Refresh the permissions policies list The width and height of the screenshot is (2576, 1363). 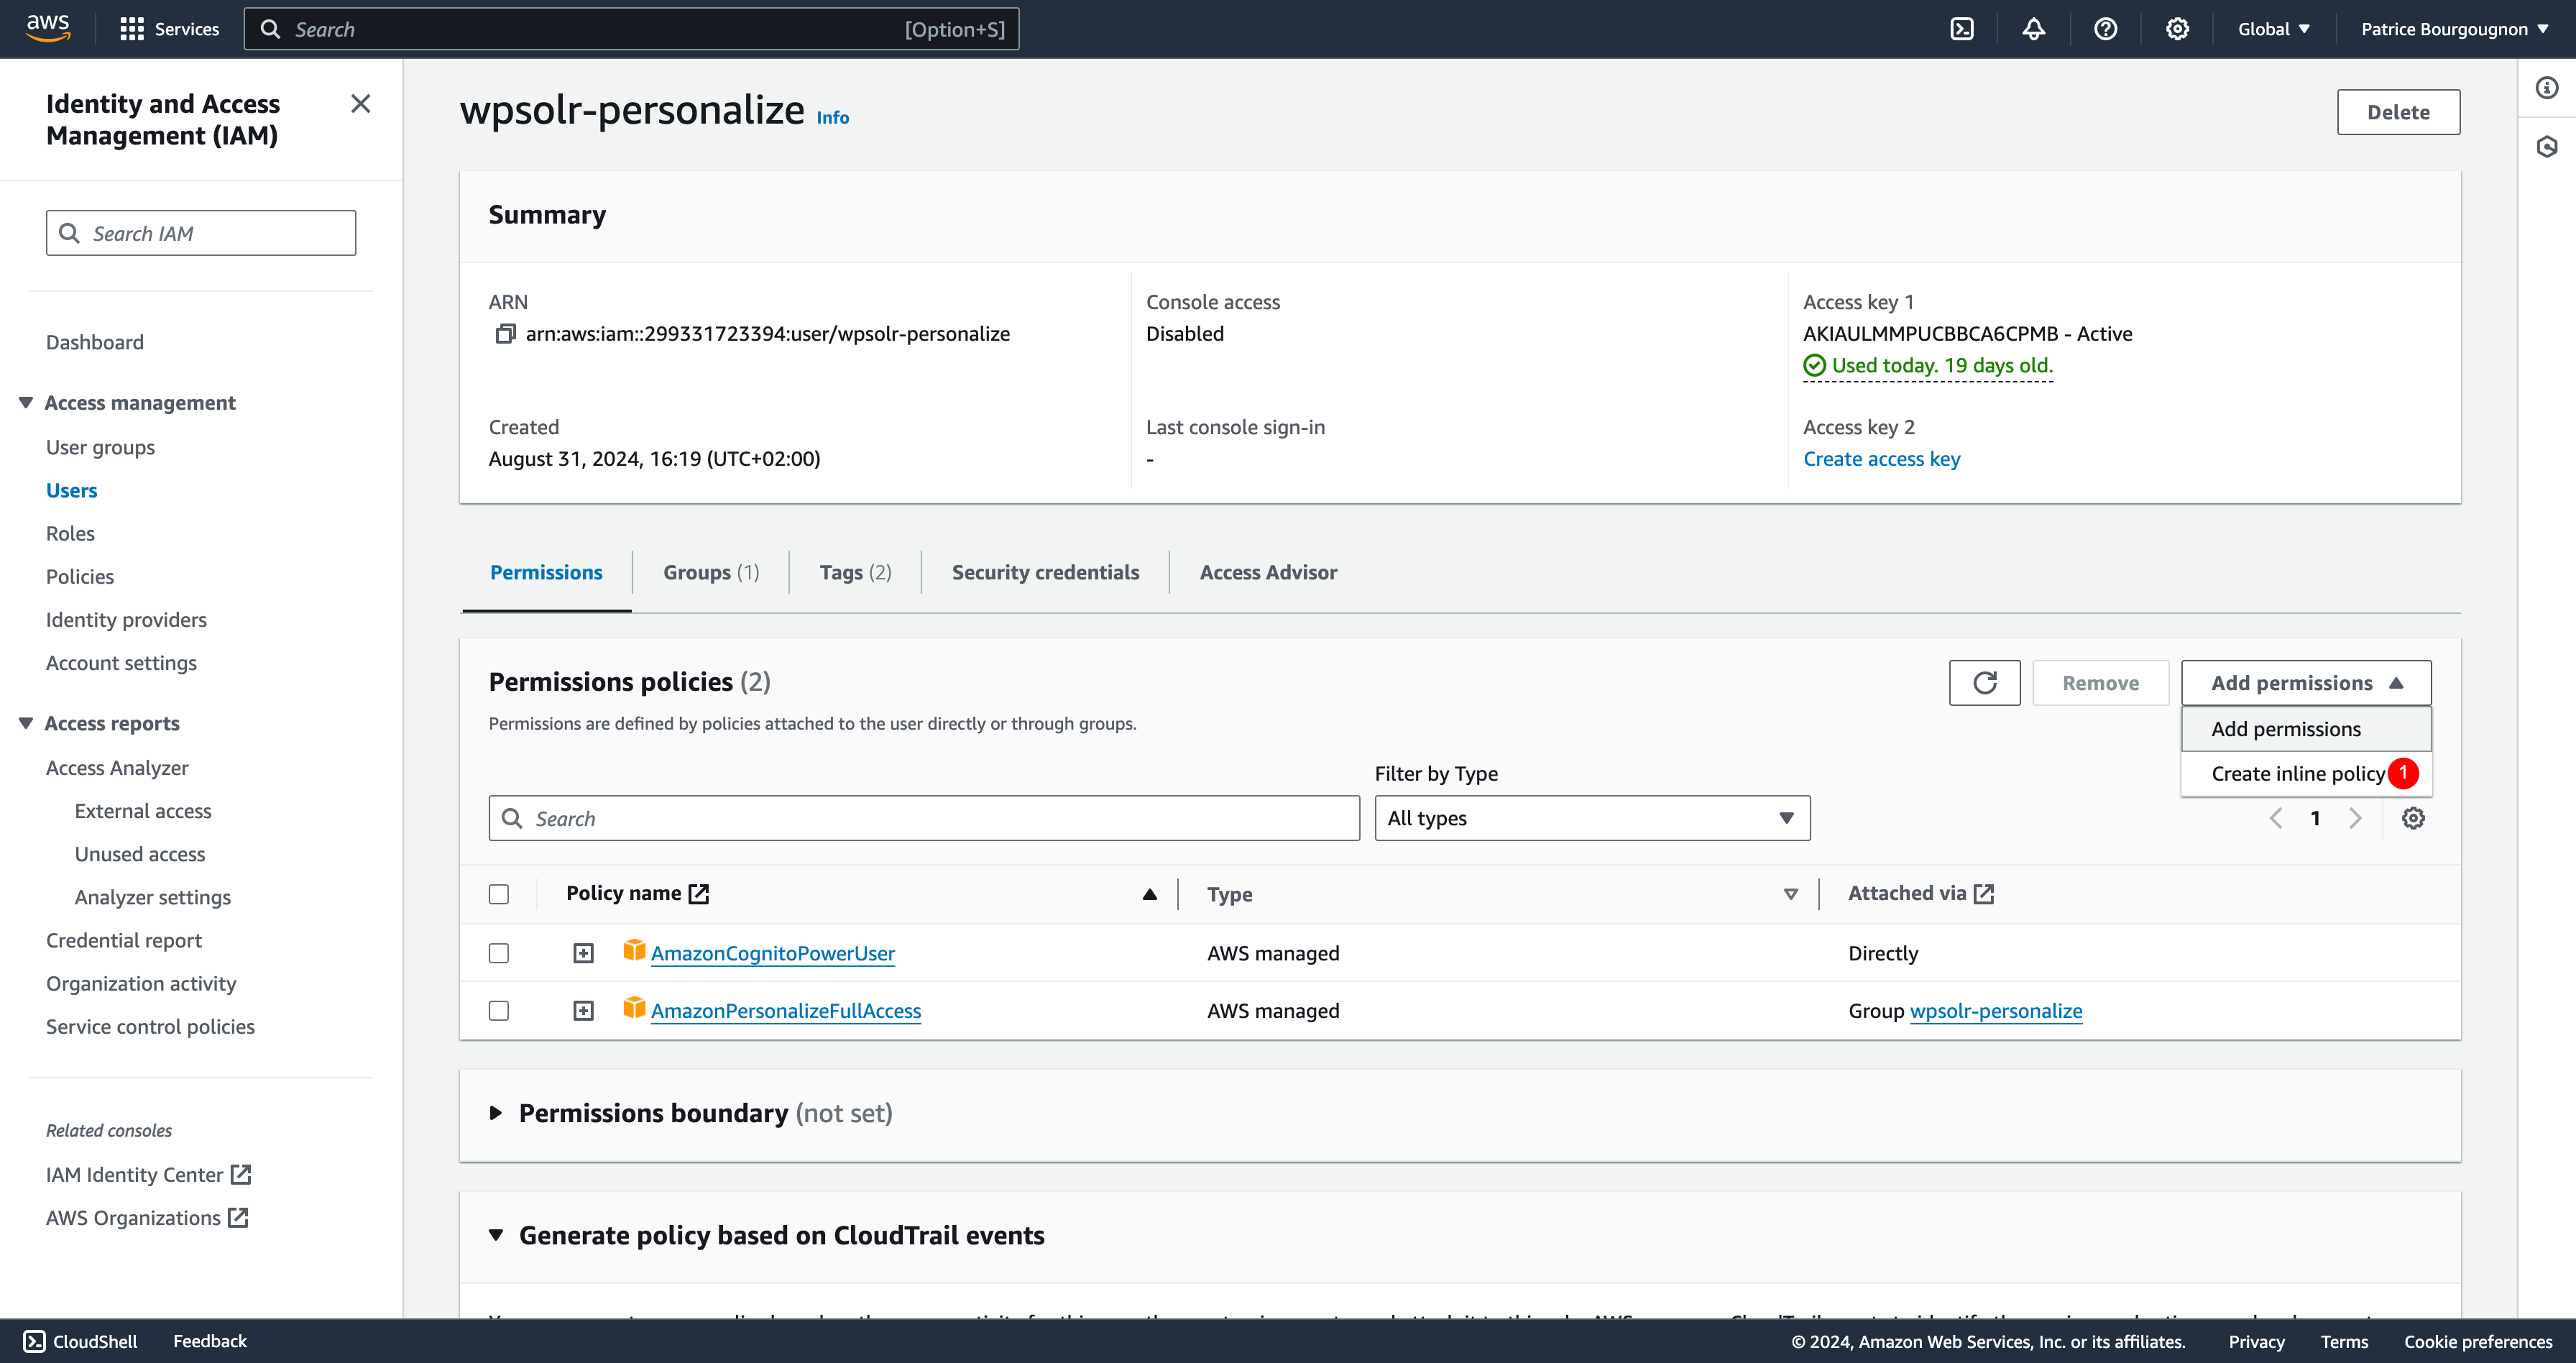pyautogui.click(x=1984, y=683)
